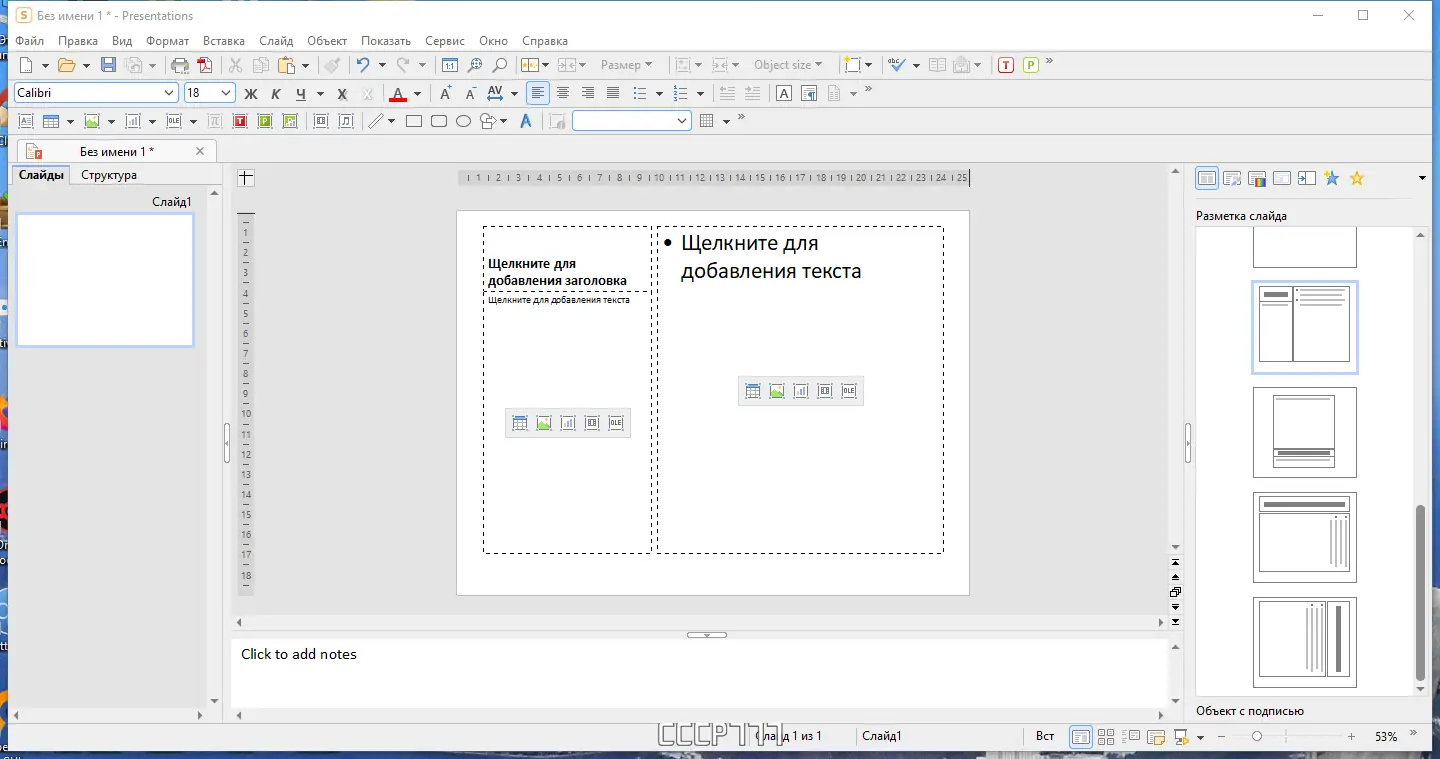The height and width of the screenshot is (759, 1440).
Task: Open the font color dropdown arrow
Action: [417, 94]
